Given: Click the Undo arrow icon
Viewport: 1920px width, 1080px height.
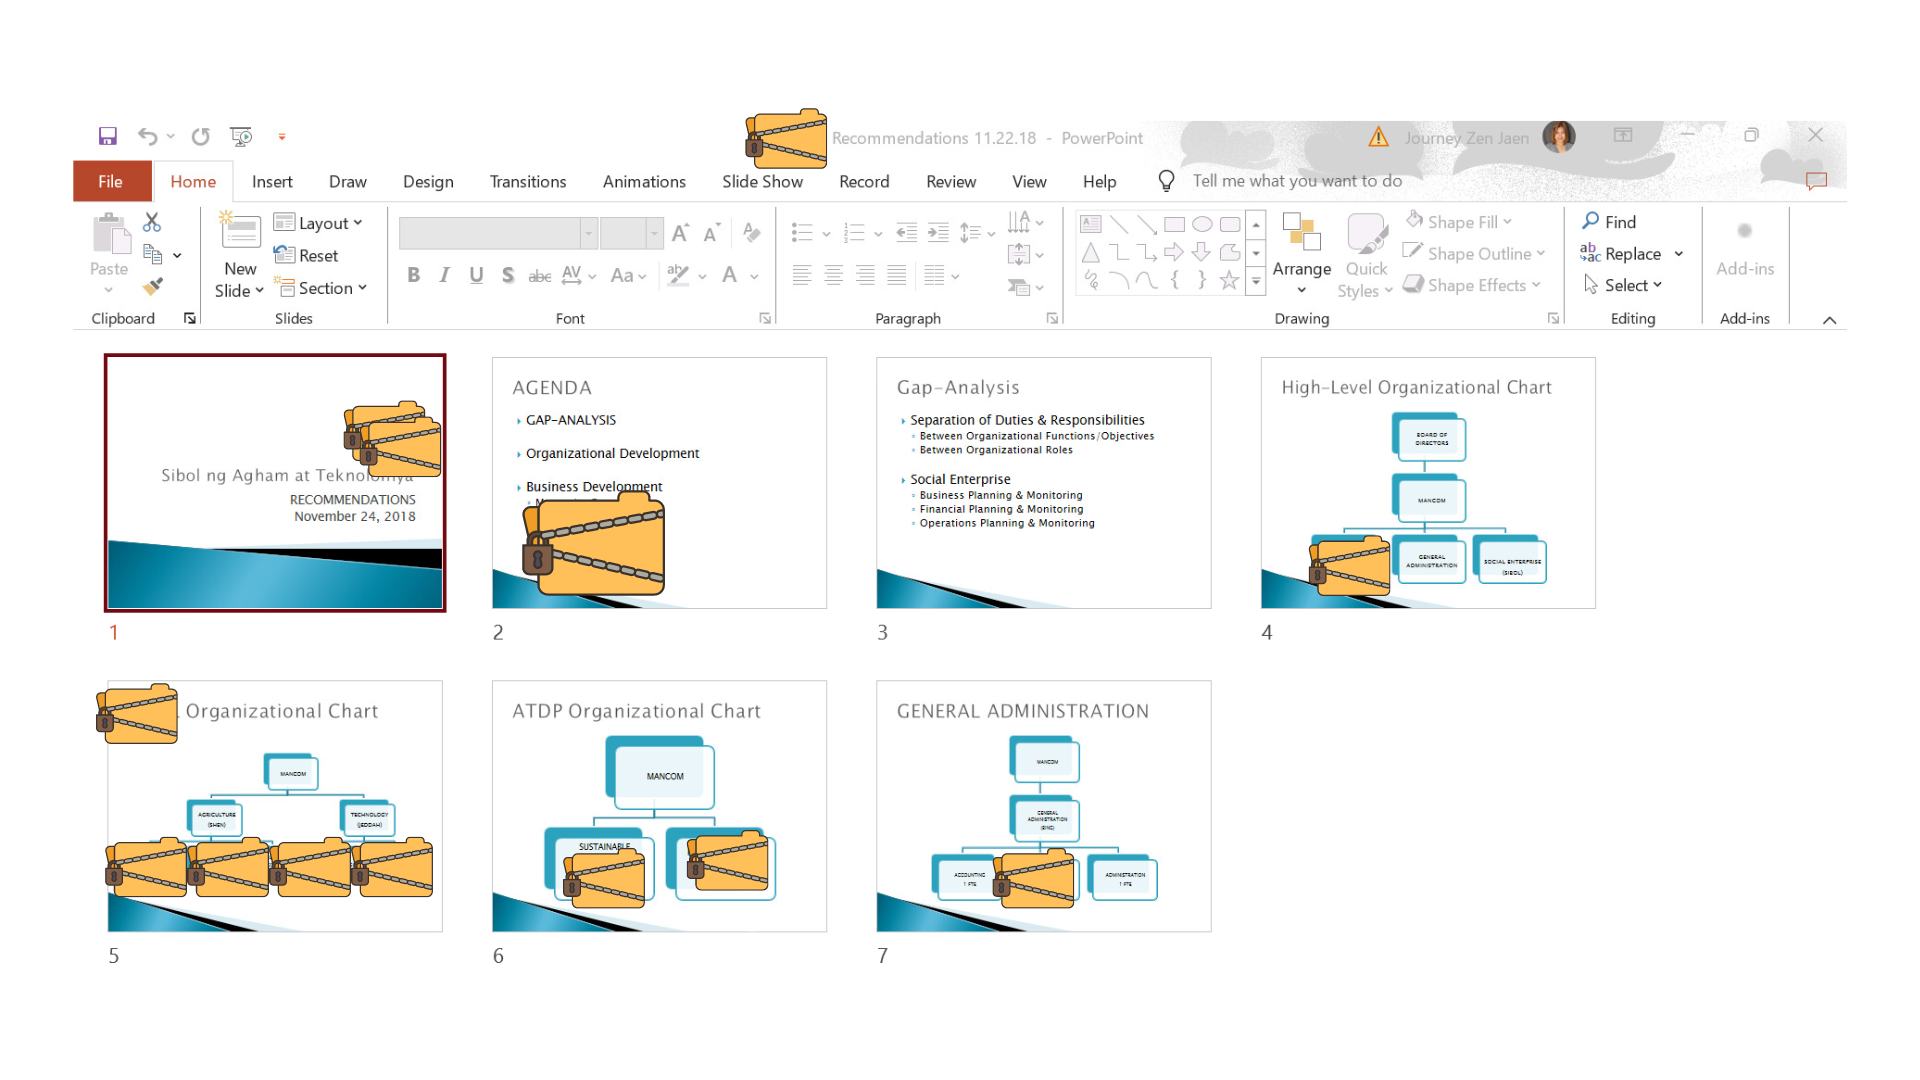Looking at the screenshot, I should point(147,136).
